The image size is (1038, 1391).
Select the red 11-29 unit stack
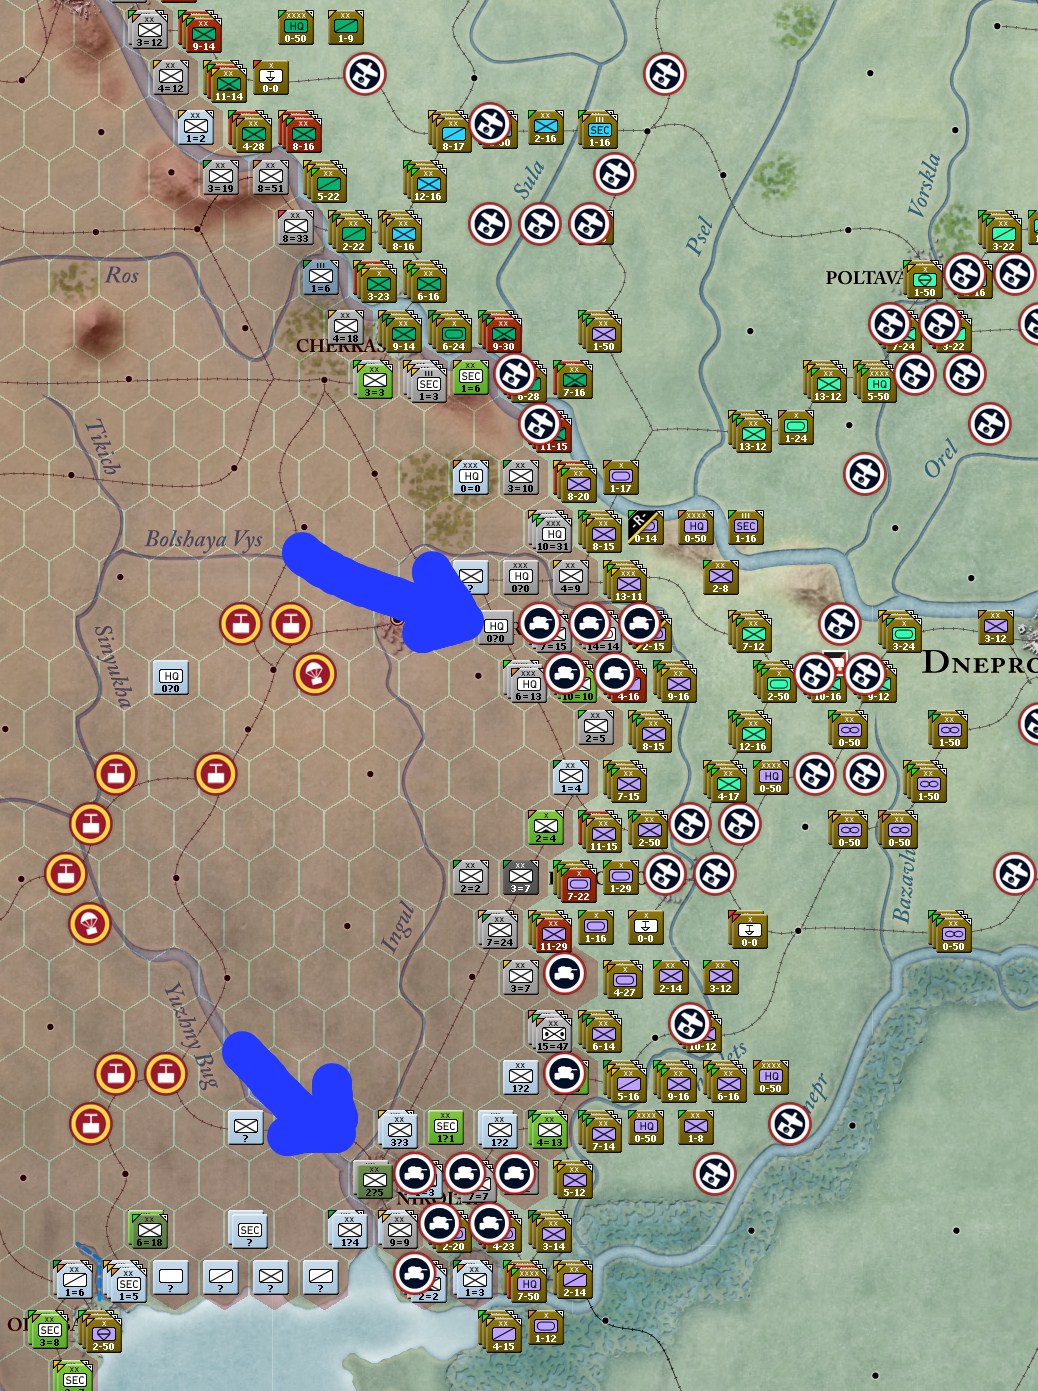[x=552, y=933]
